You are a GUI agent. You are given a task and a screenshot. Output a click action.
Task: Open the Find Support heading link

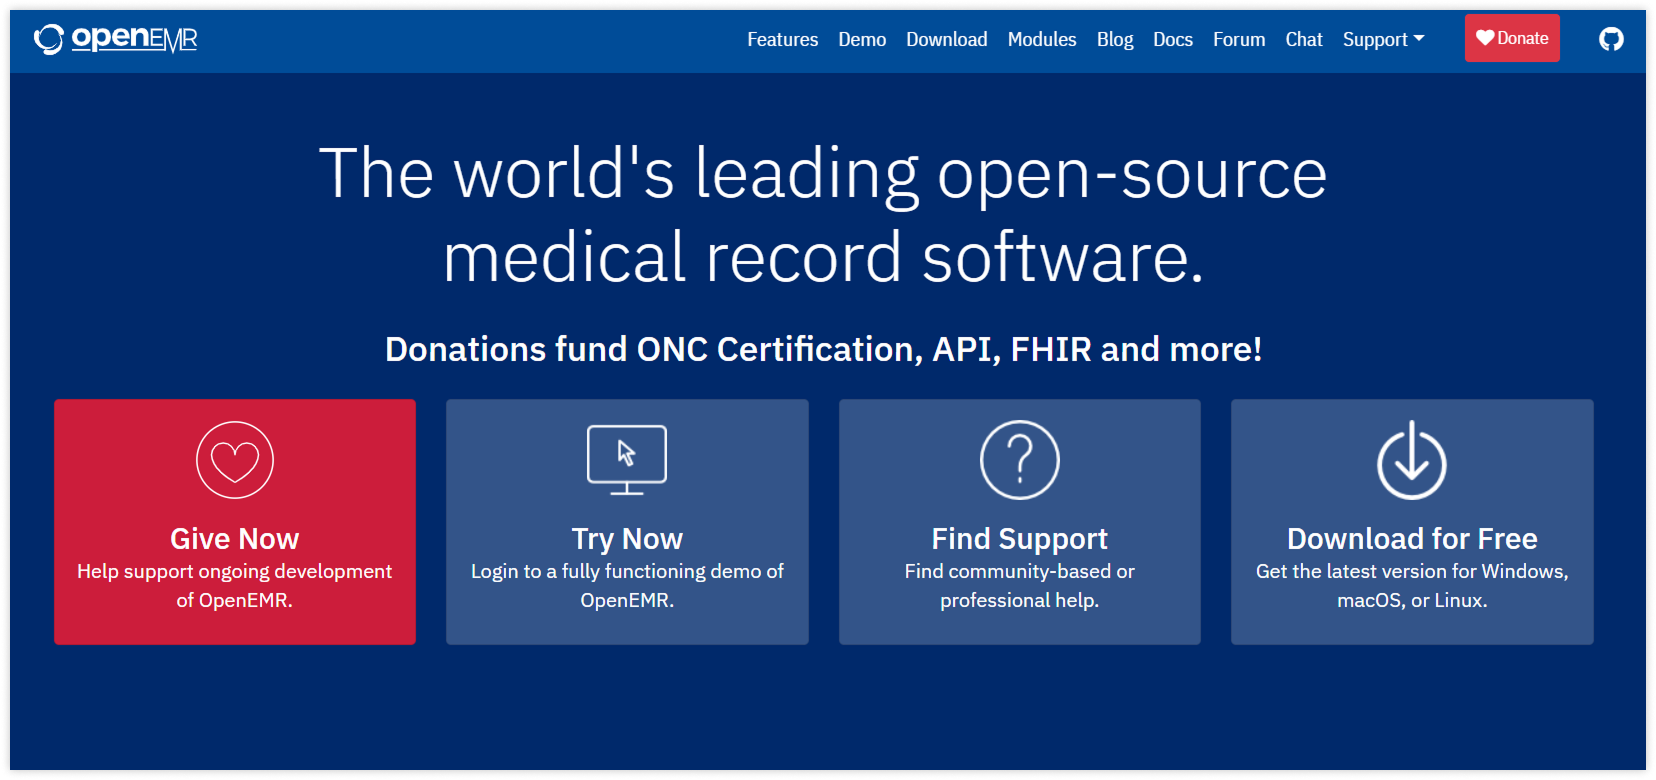pos(1020,539)
